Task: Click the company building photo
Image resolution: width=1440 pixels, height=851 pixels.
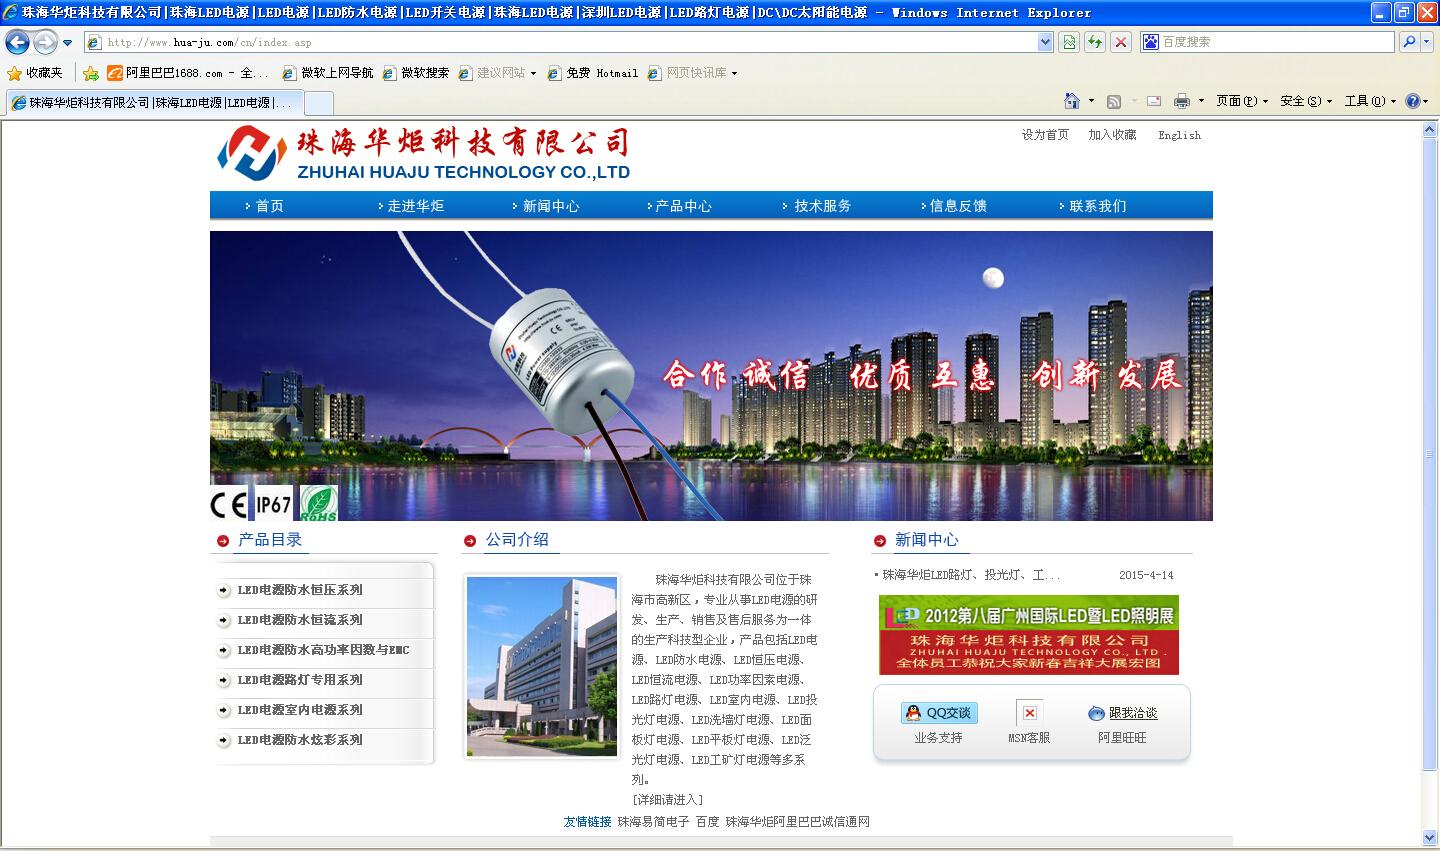Action: (542, 666)
